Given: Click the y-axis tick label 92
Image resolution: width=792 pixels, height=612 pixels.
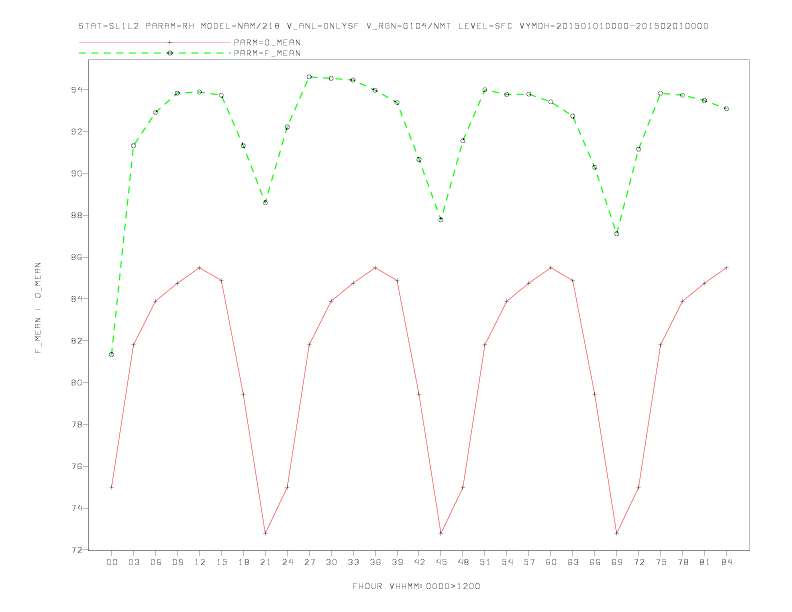Looking at the screenshot, I should pyautogui.click(x=77, y=132).
